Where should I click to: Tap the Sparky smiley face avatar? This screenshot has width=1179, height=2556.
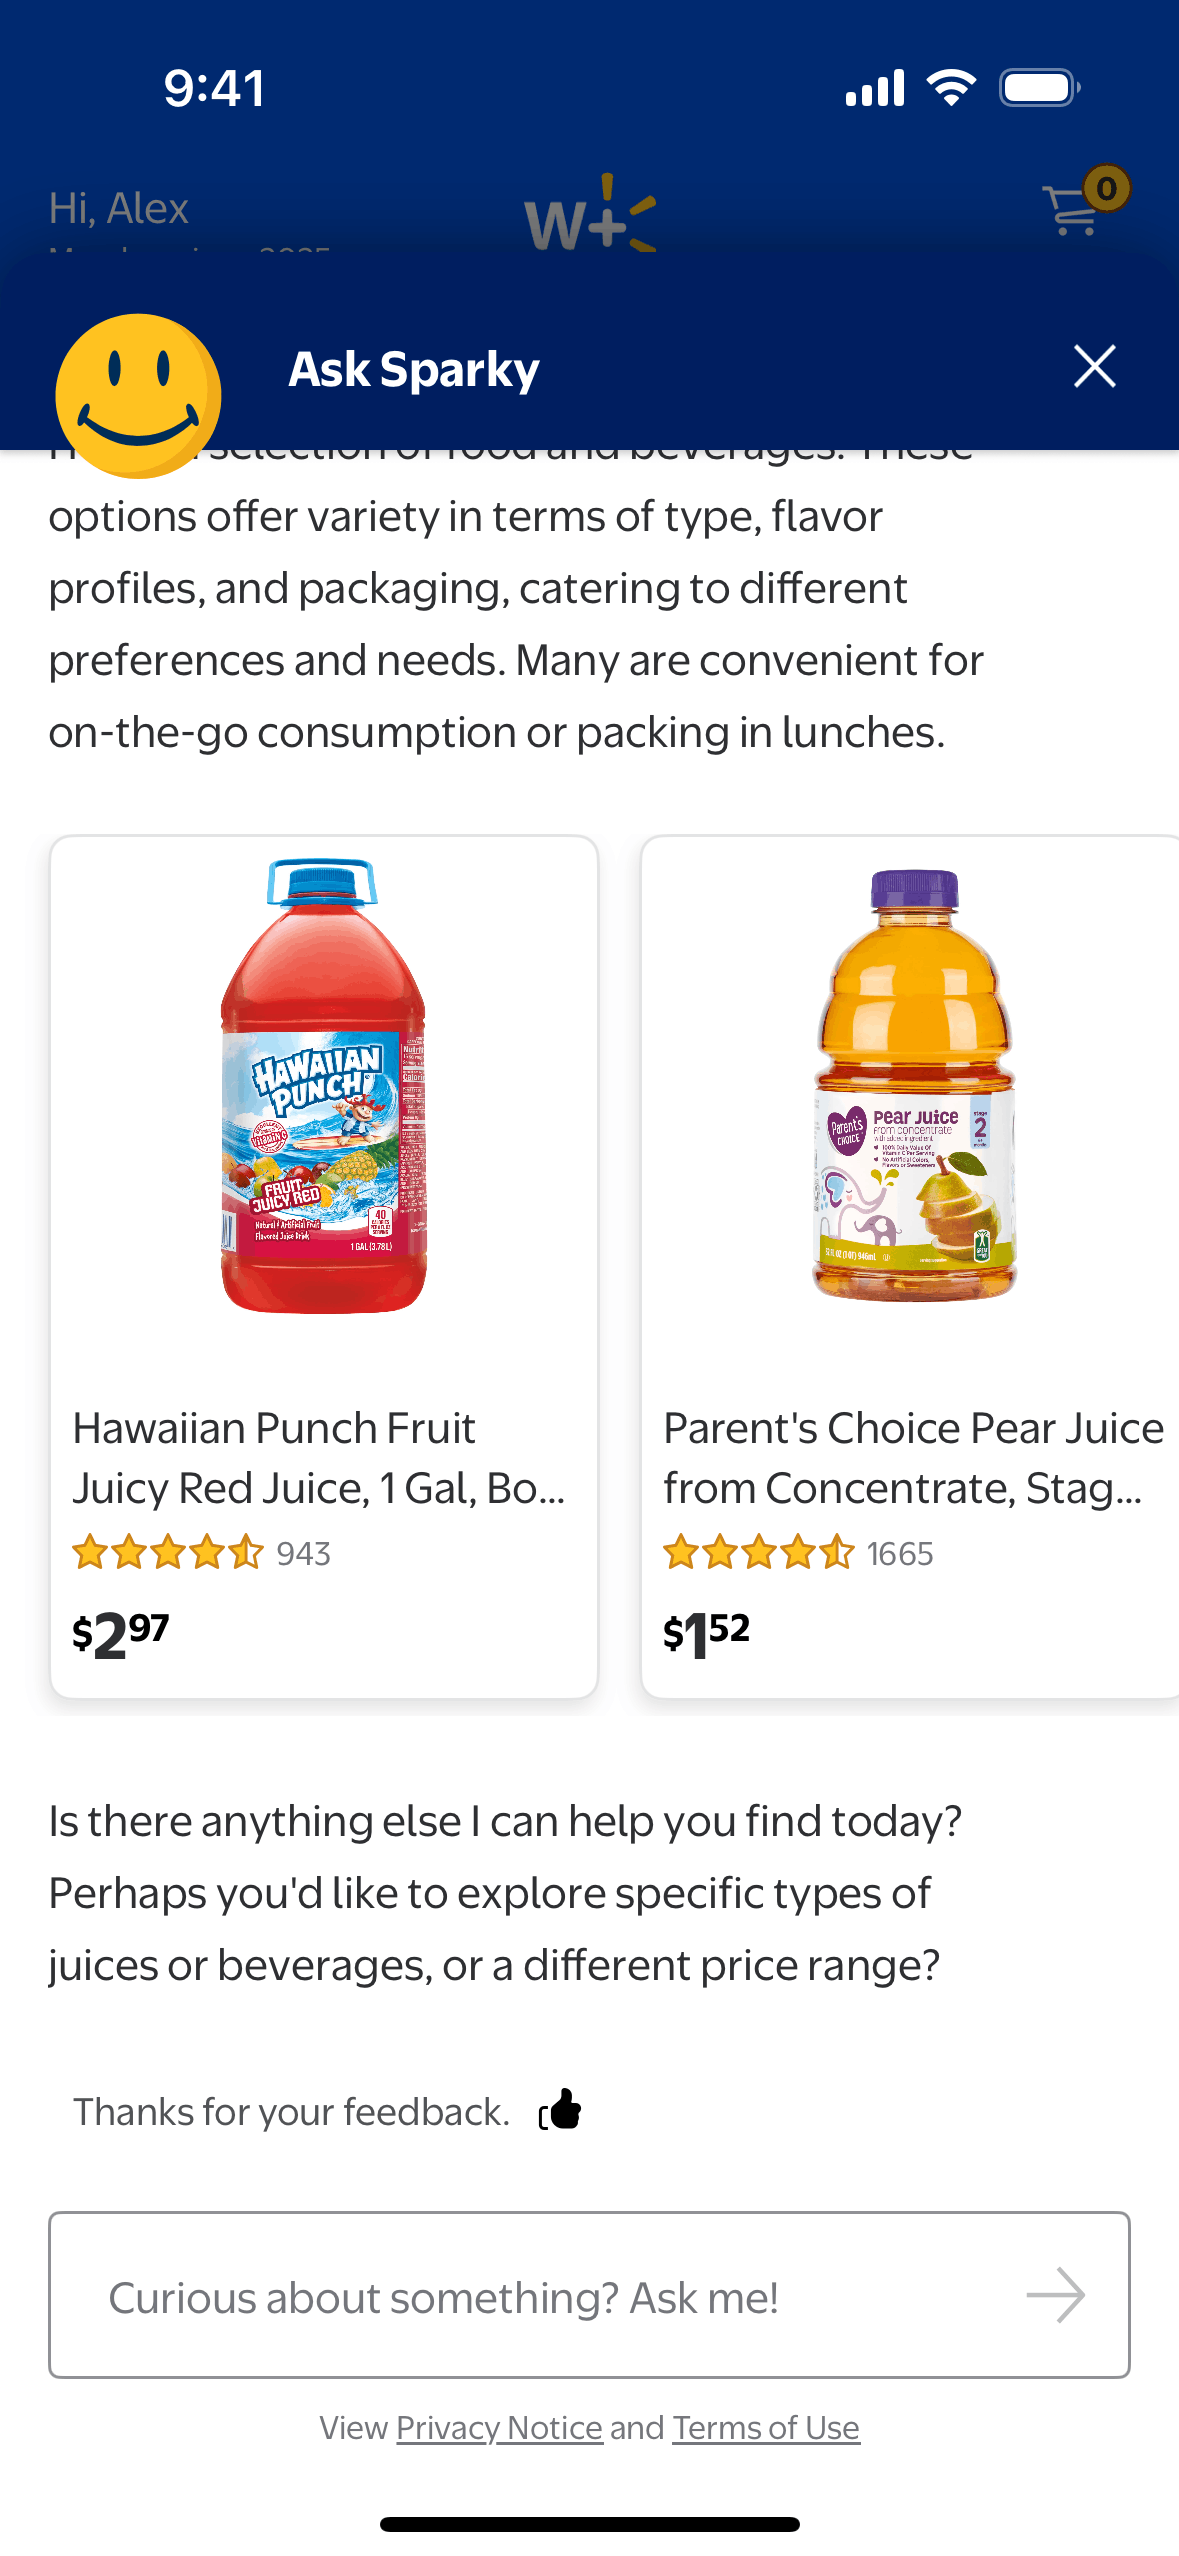[138, 396]
